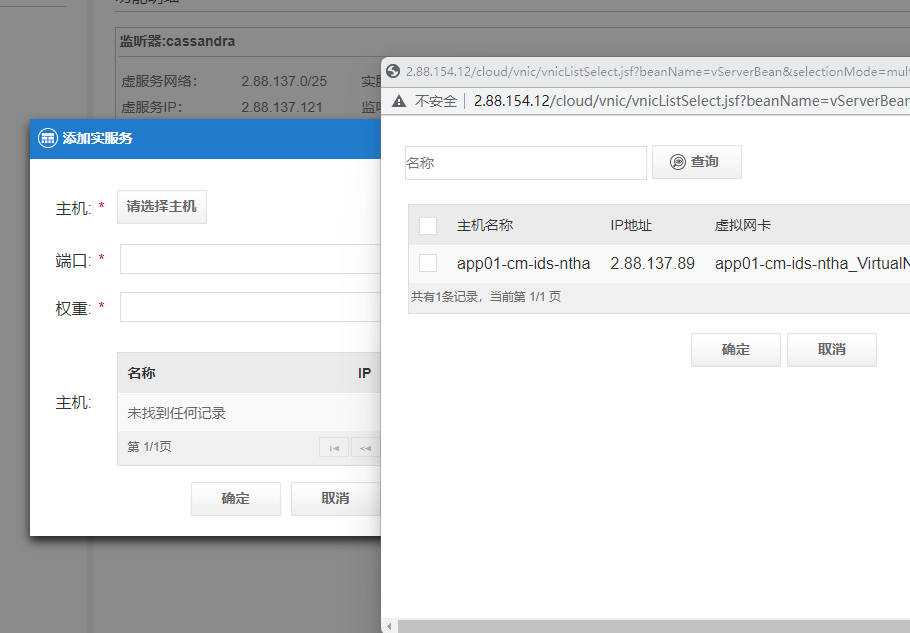The image size is (910, 633).
Task: Confirm selection with 确定 in popup window
Action: pos(735,349)
